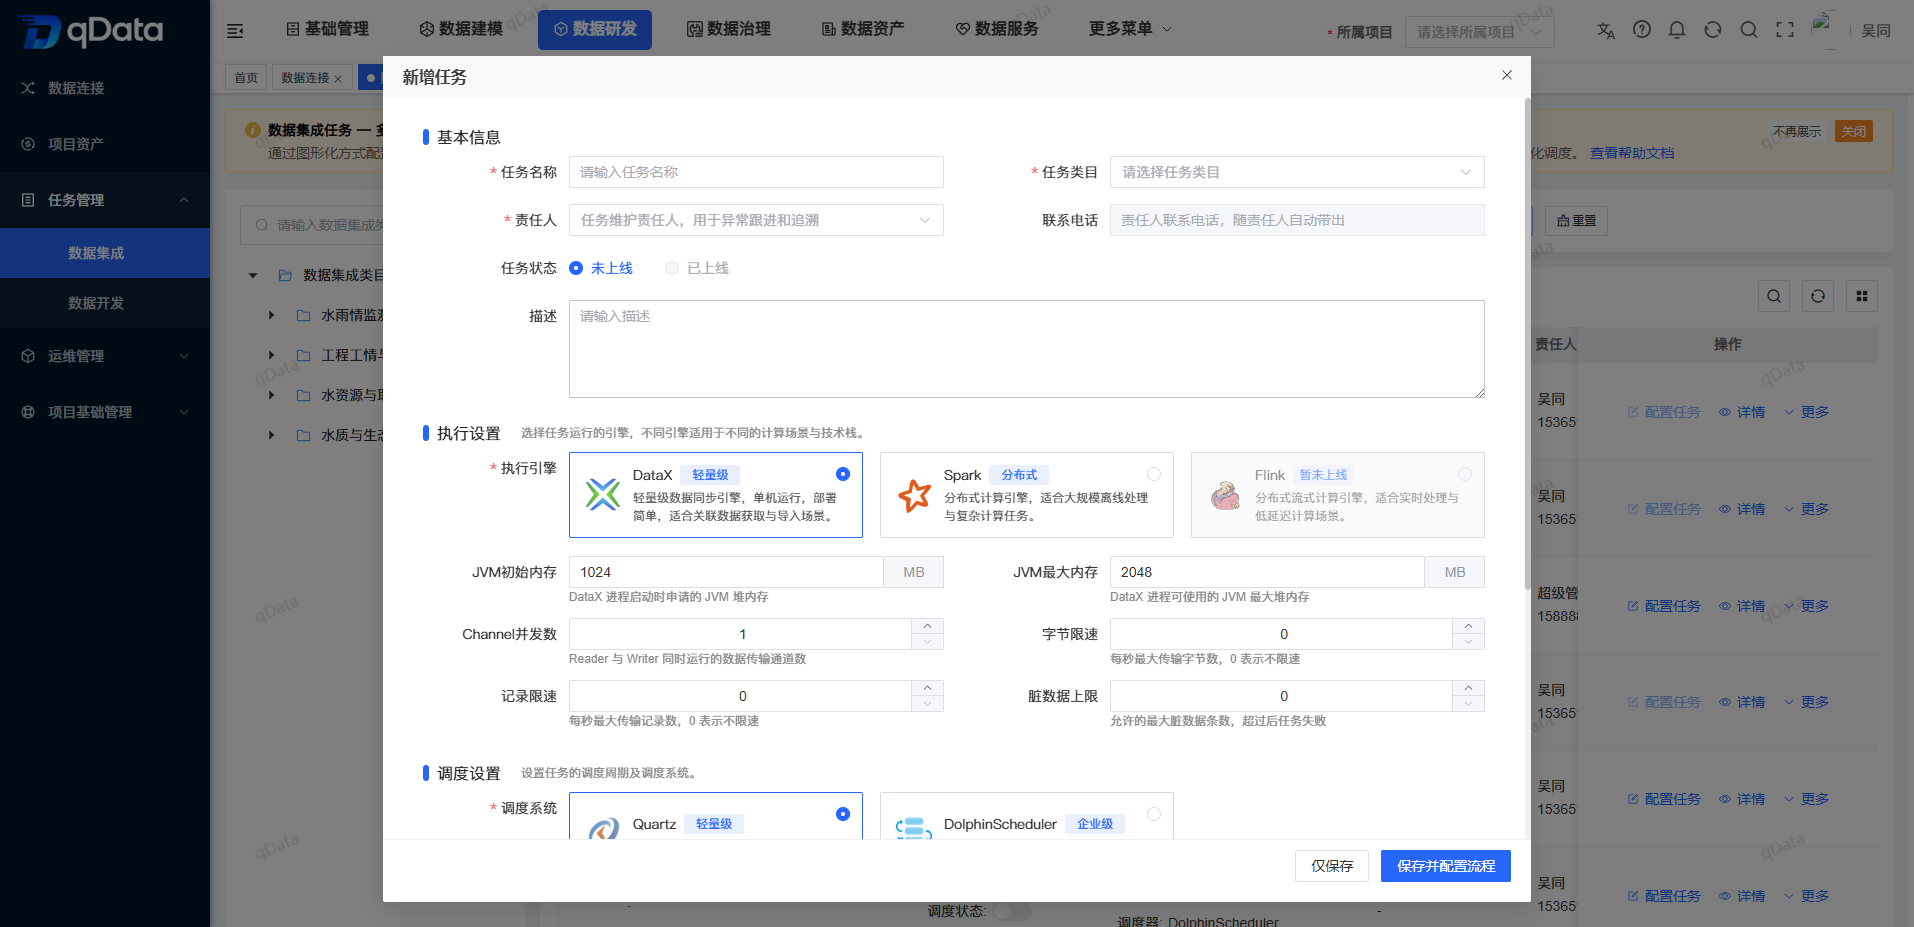The width and height of the screenshot is (1914, 927).
Task: Open the 所属项目 select dropdown
Action: (1480, 32)
